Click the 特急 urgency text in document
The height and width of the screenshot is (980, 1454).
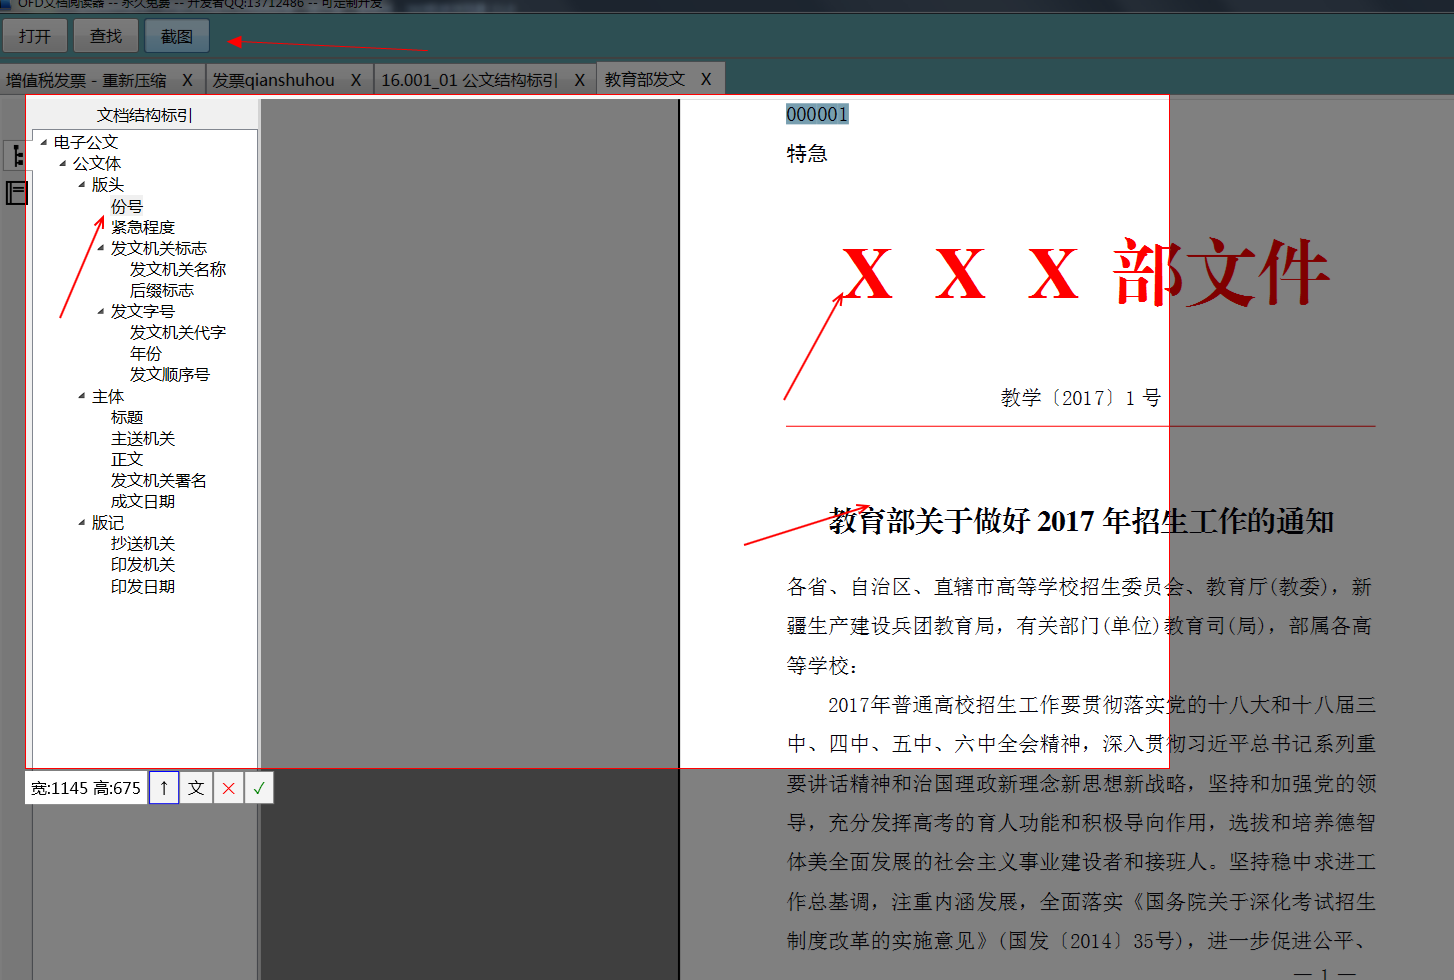coord(807,154)
